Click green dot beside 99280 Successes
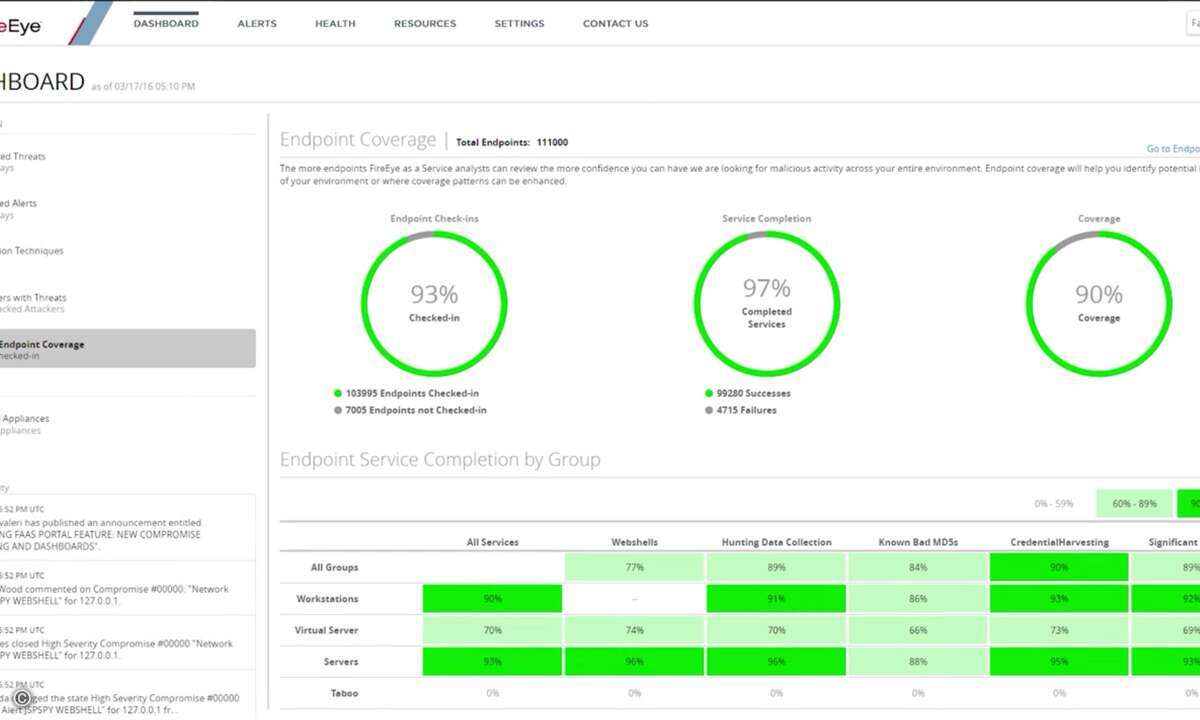1200x720 pixels. point(709,394)
